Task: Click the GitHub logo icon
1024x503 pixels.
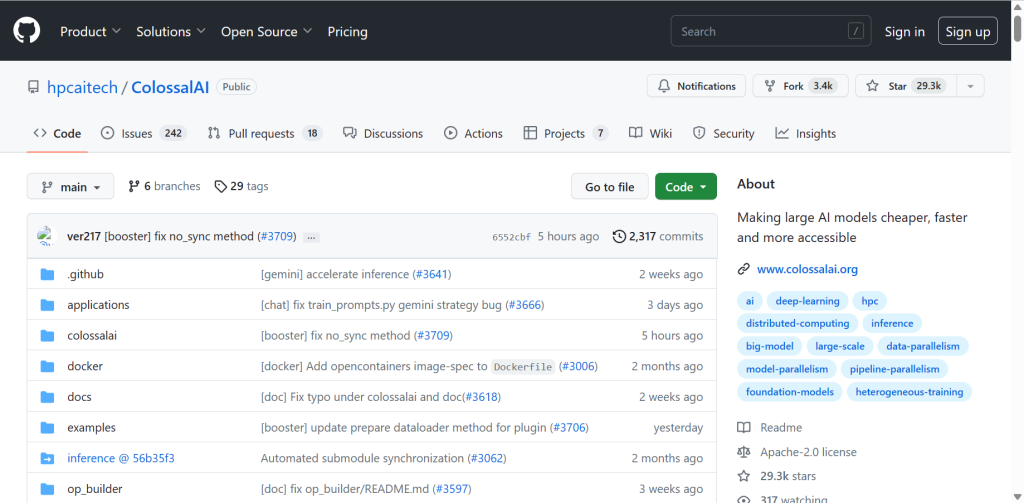Action: [26, 31]
